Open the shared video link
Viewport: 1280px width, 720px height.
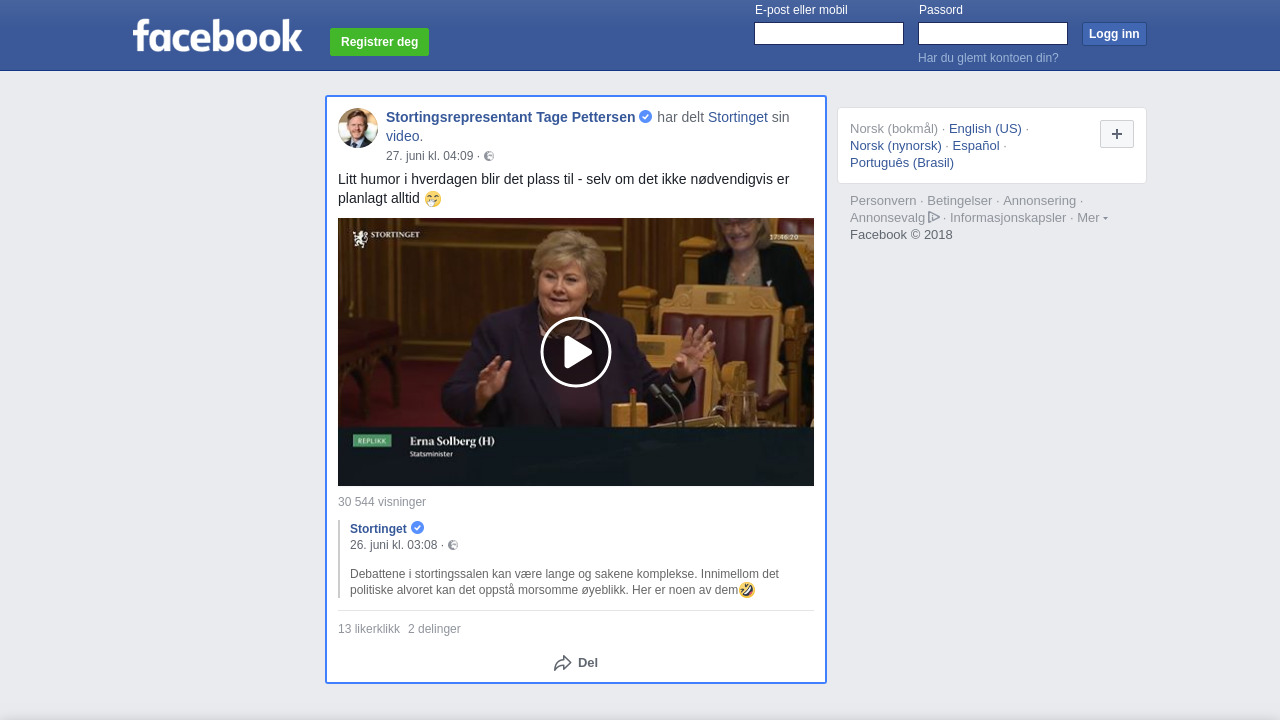(x=404, y=136)
